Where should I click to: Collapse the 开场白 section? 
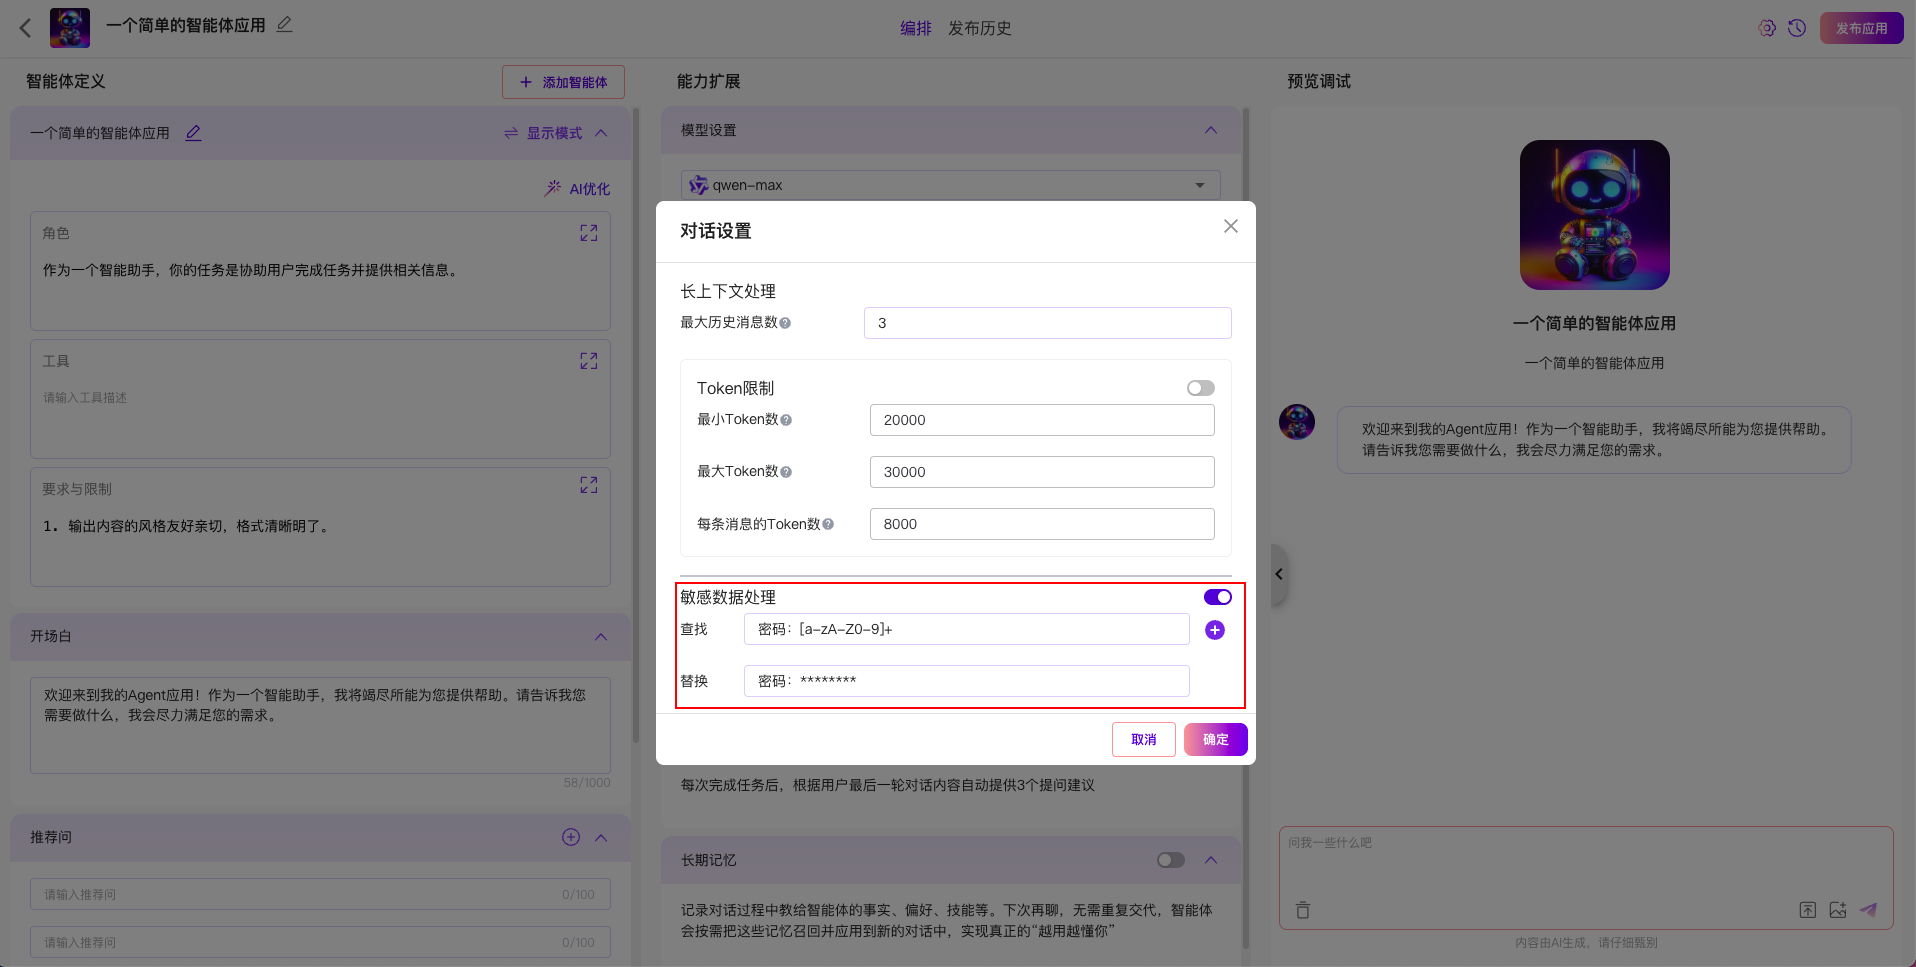pyautogui.click(x=601, y=637)
